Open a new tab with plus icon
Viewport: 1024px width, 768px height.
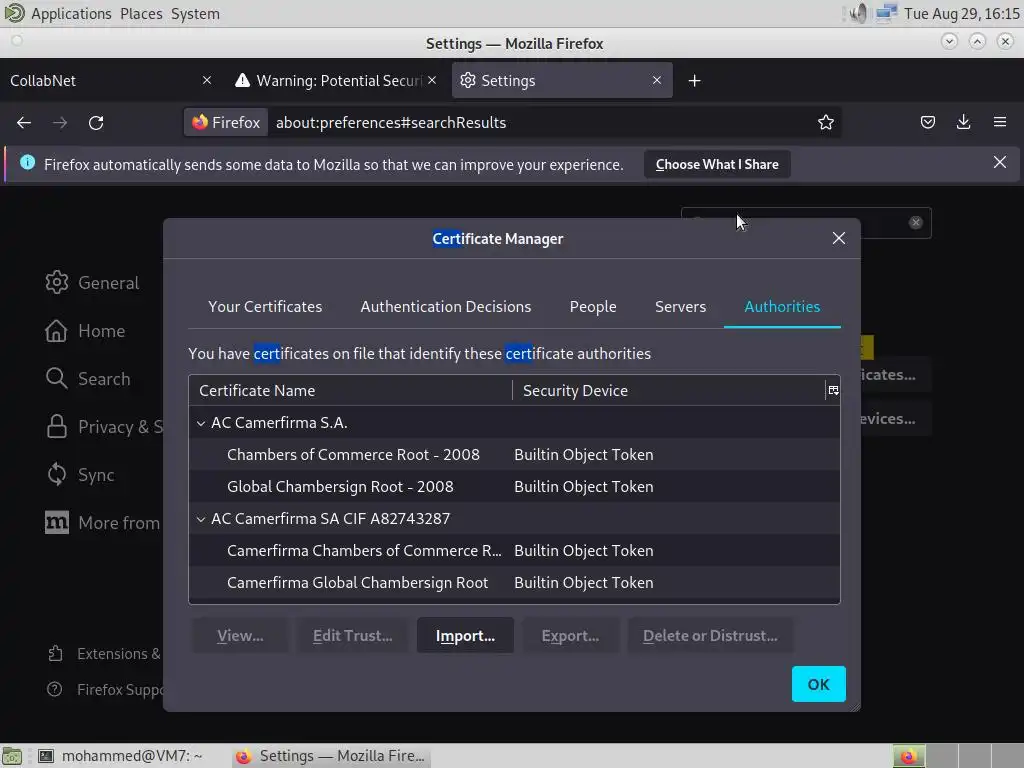tap(694, 80)
